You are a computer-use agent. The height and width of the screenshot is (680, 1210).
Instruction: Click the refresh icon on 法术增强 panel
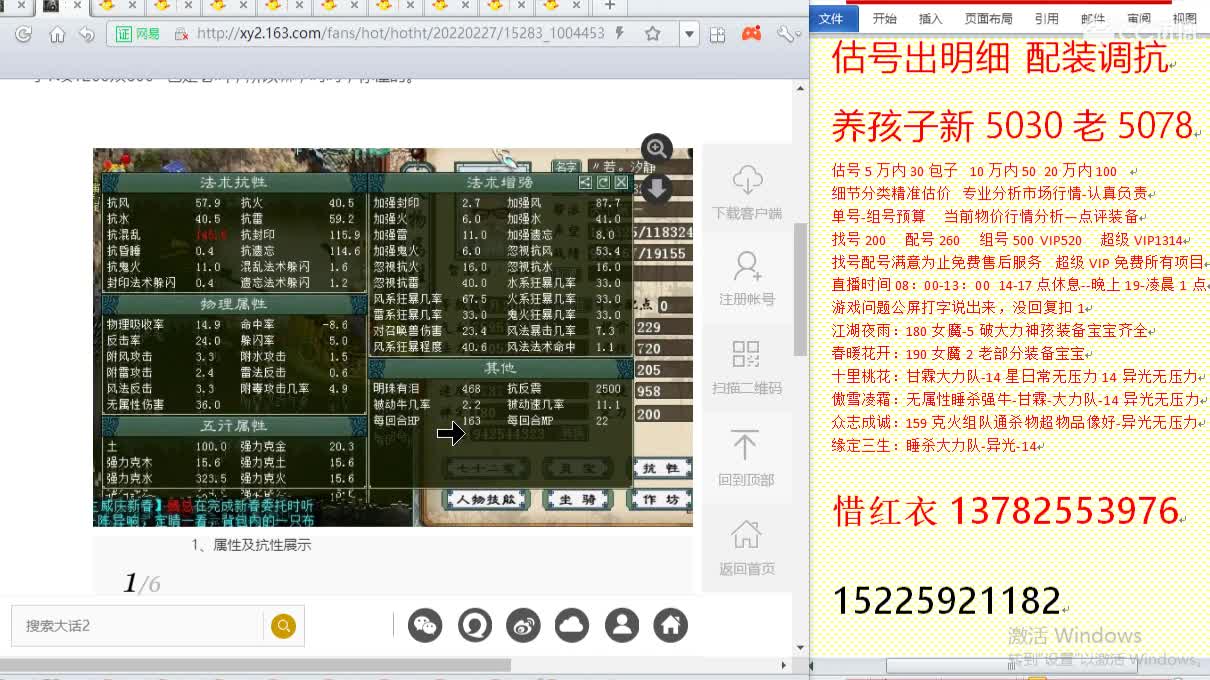pos(603,183)
